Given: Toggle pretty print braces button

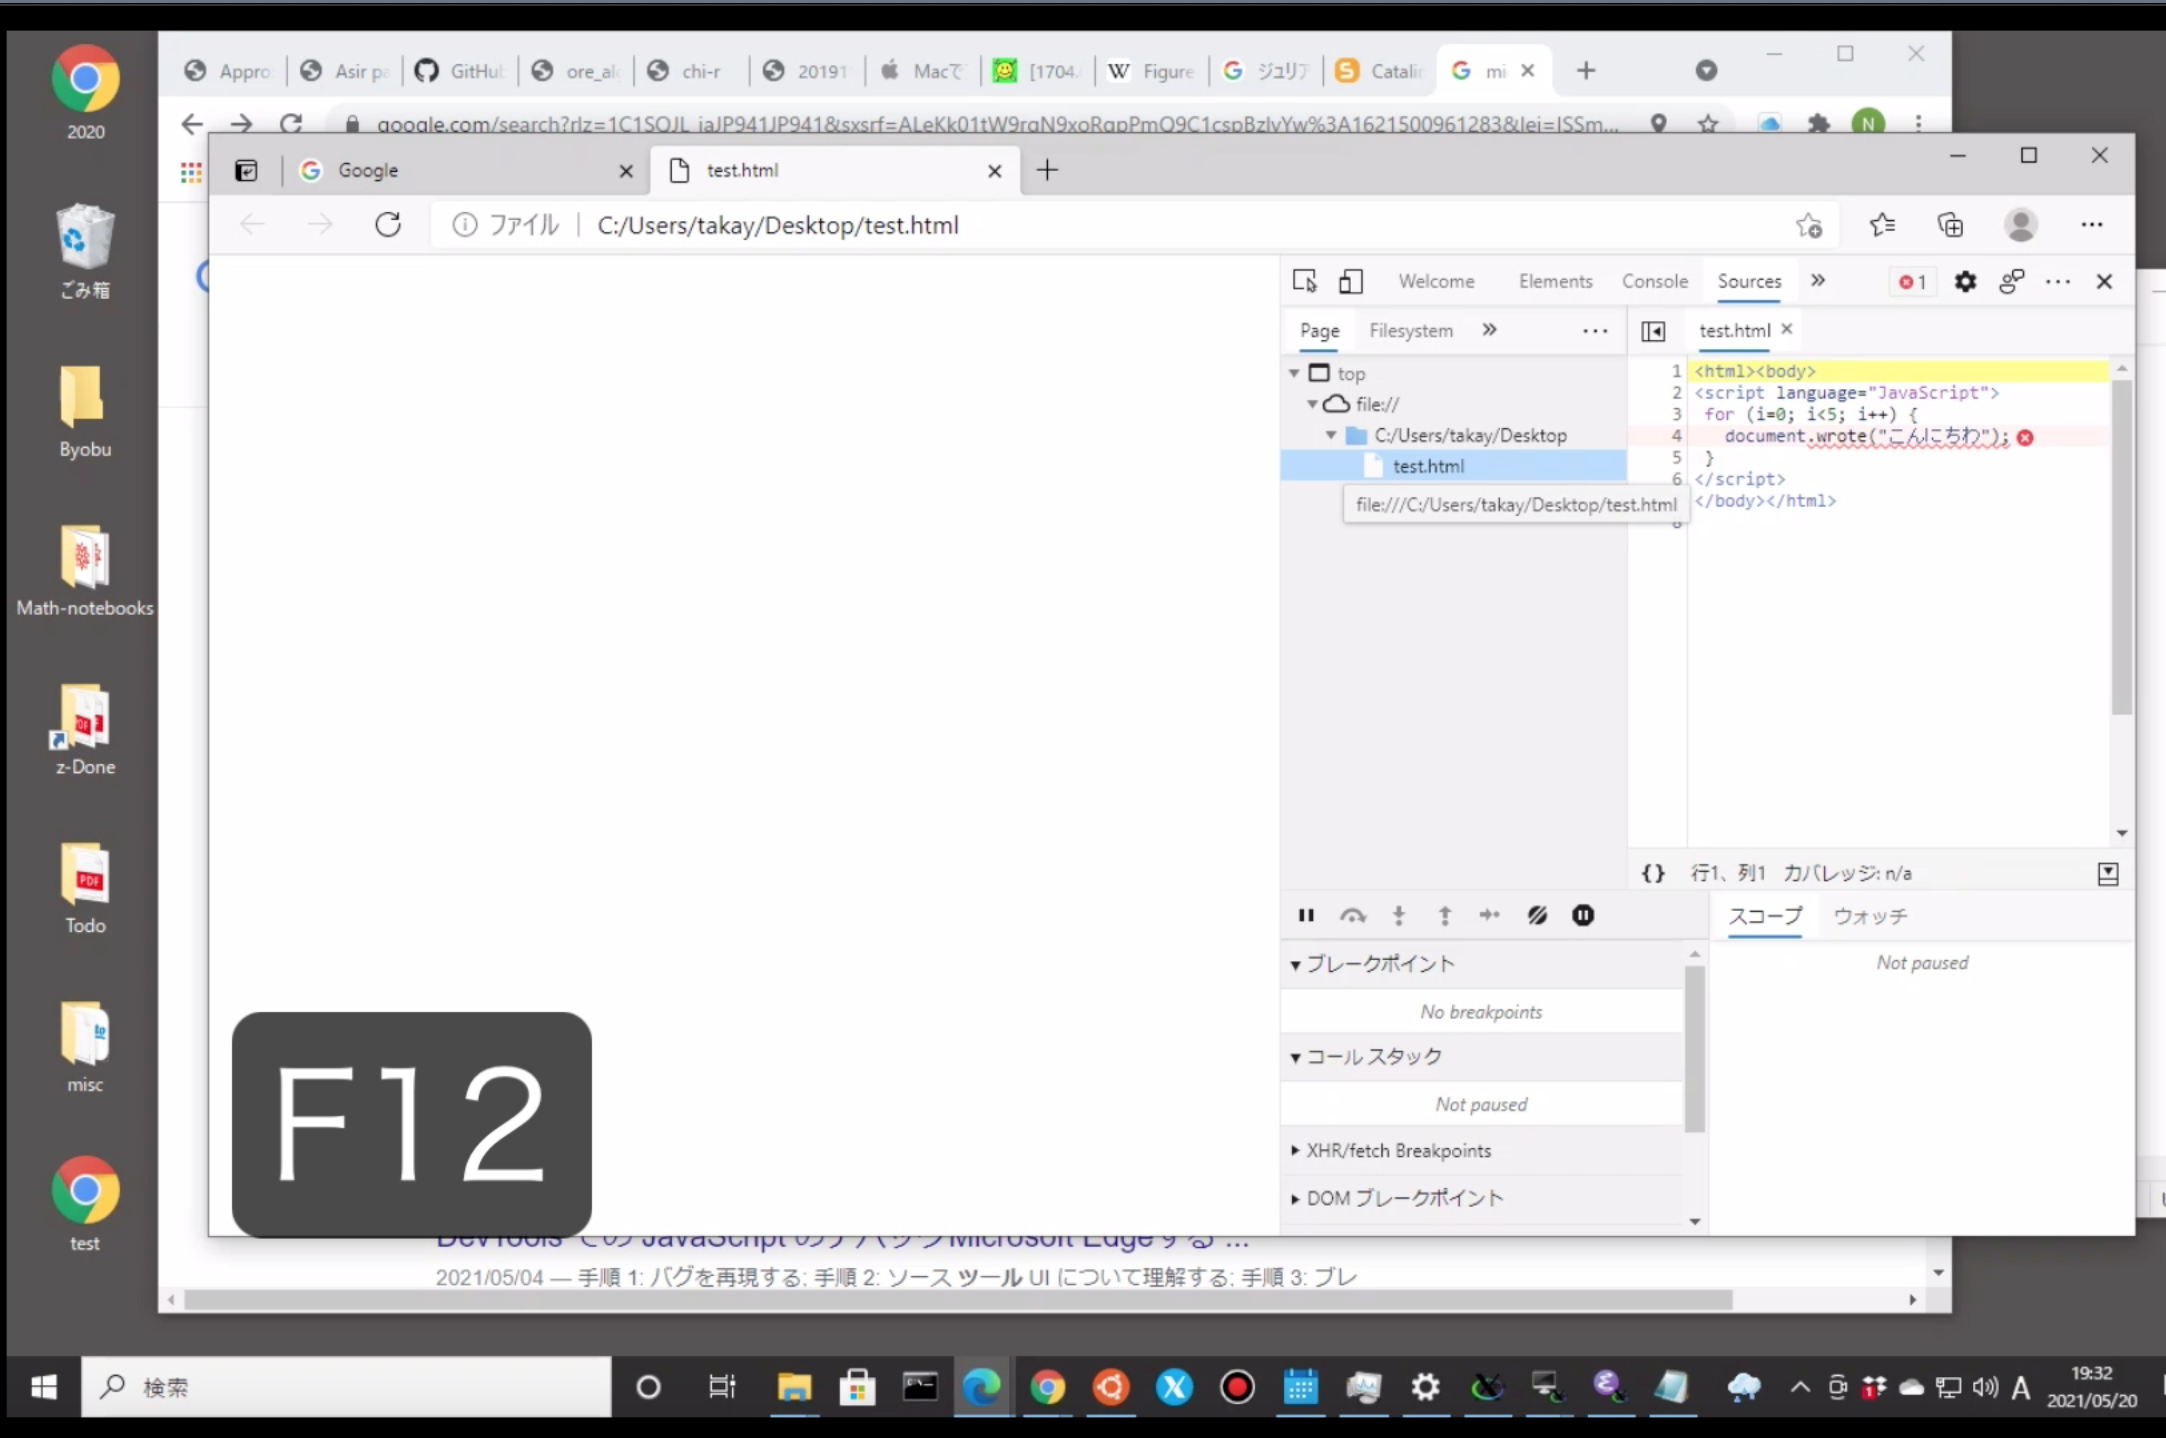Looking at the screenshot, I should pyautogui.click(x=1653, y=873).
